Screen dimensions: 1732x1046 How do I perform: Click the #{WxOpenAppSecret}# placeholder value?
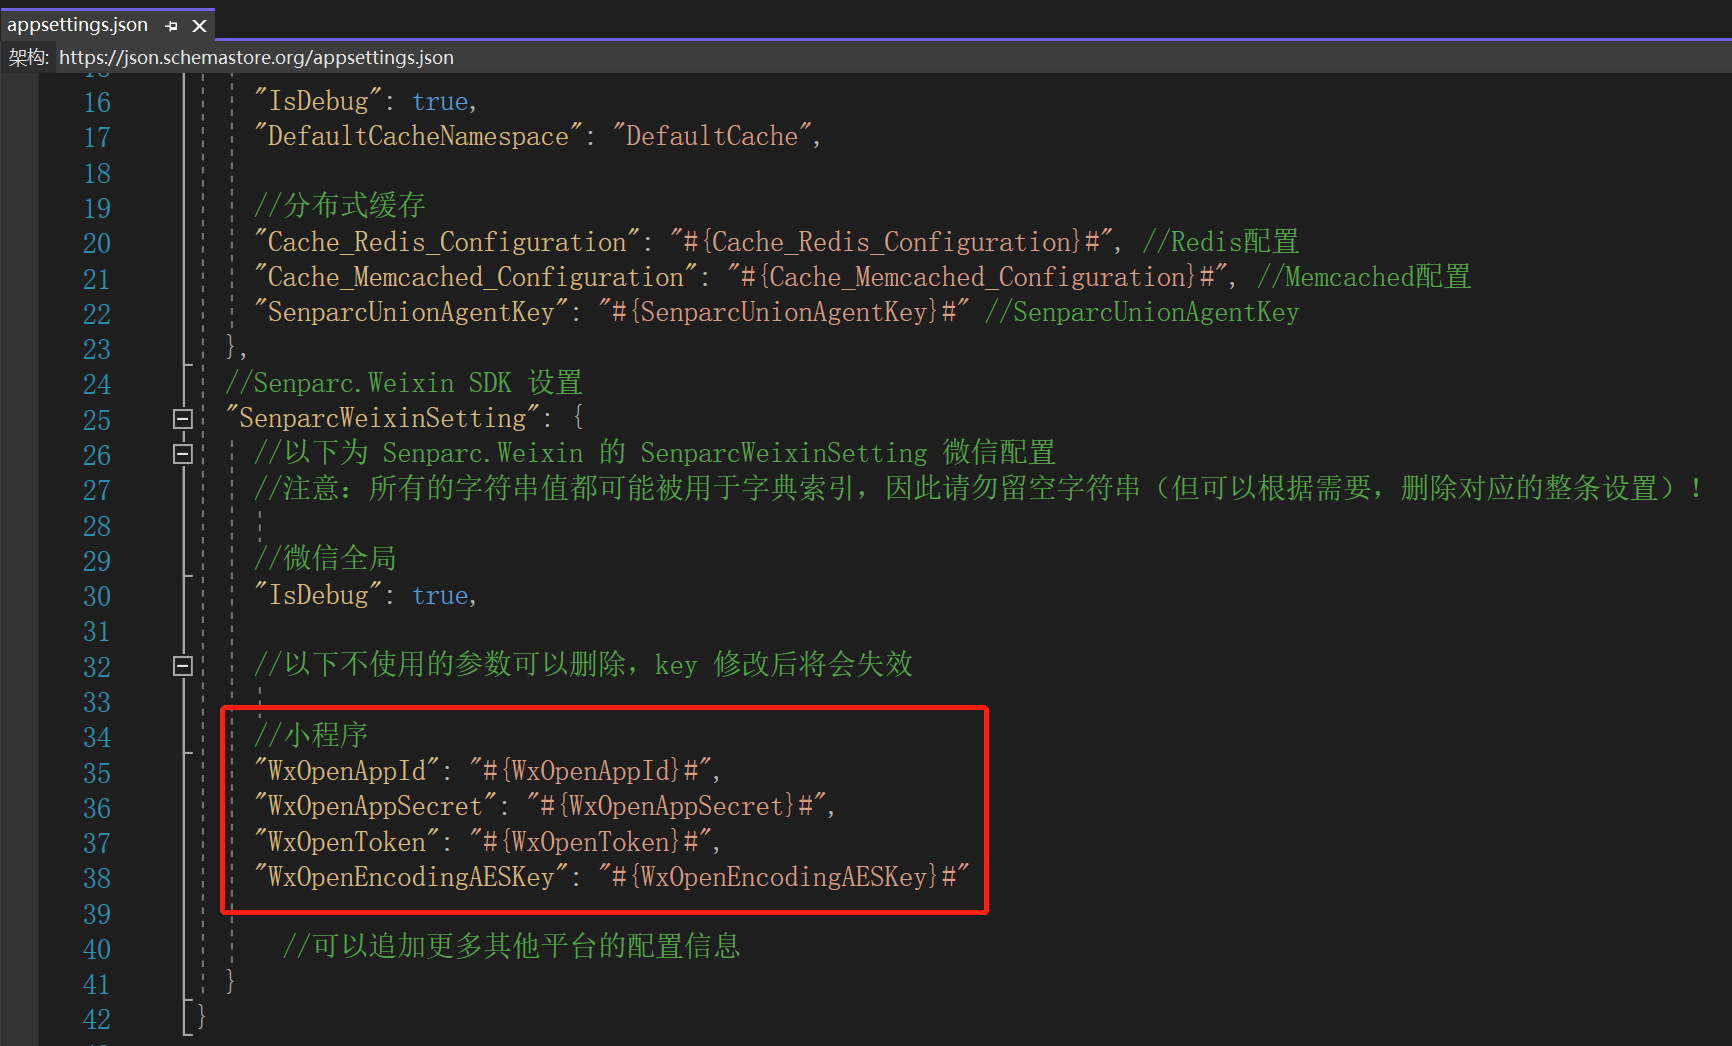coord(680,806)
